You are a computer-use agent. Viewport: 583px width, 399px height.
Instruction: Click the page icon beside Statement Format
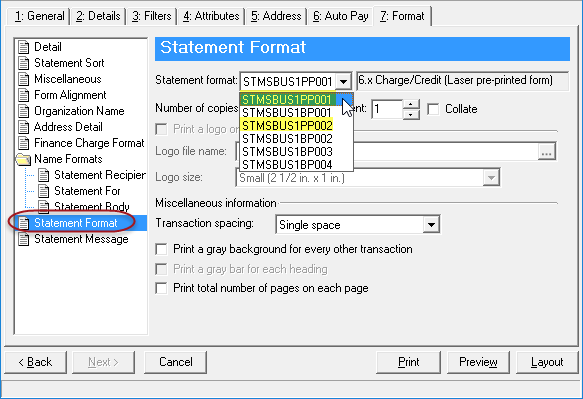pyautogui.click(x=23, y=223)
